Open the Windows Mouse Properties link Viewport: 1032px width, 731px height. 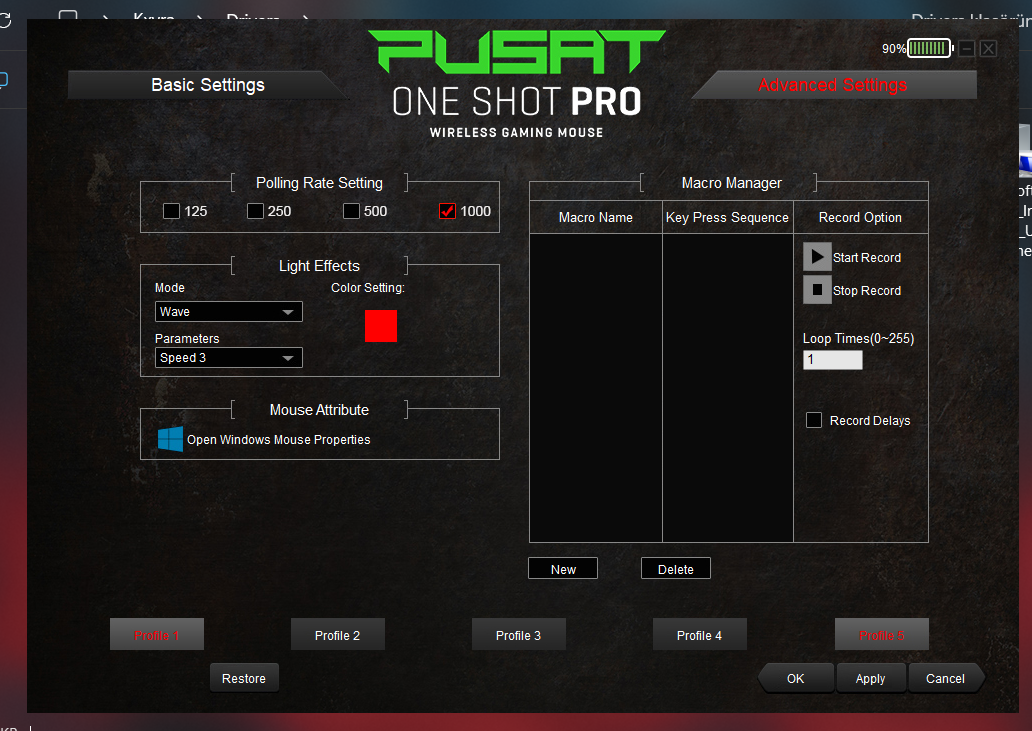(278, 440)
